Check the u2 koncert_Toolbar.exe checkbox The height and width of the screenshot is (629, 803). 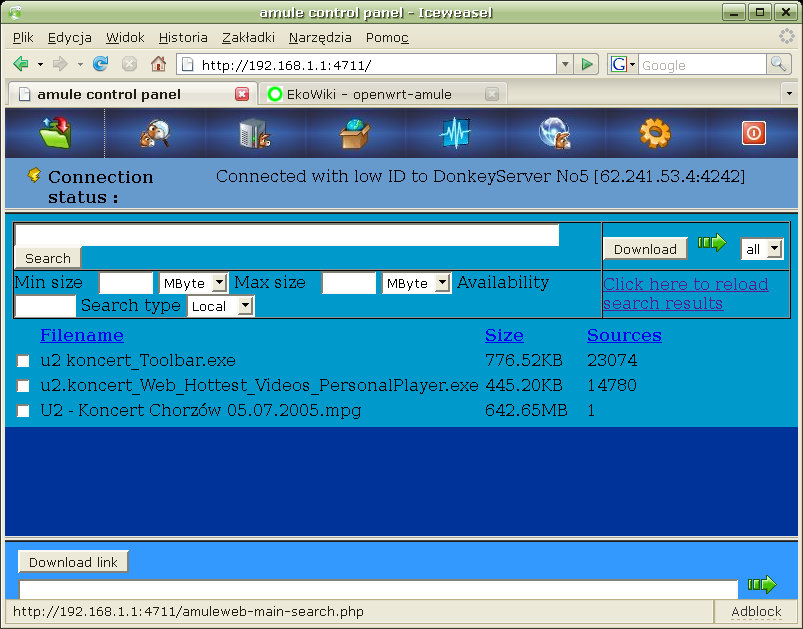23,361
